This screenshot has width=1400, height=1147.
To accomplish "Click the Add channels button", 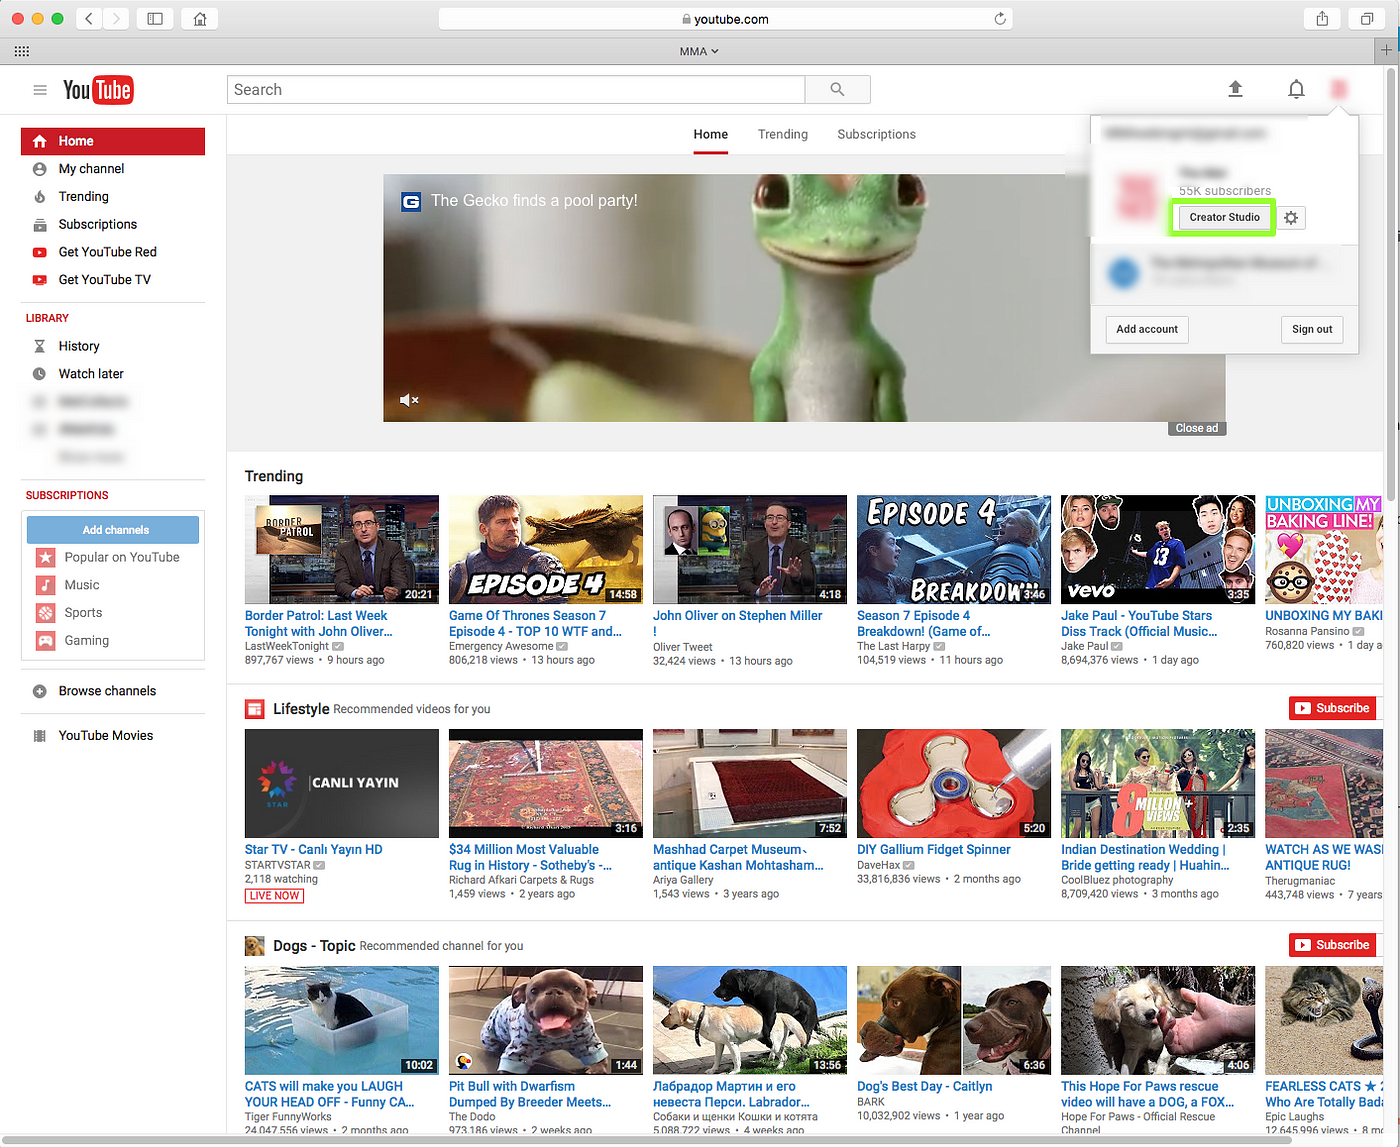I will (115, 530).
